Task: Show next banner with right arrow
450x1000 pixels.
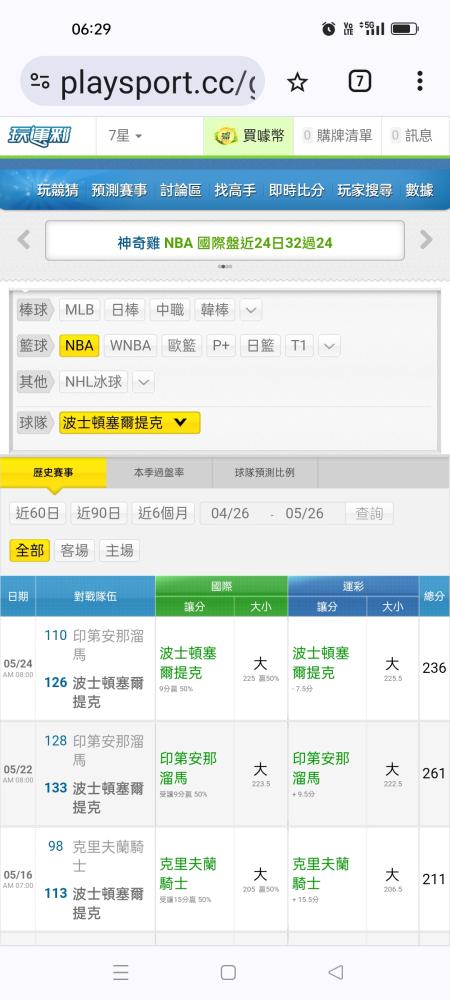Action: [426, 240]
